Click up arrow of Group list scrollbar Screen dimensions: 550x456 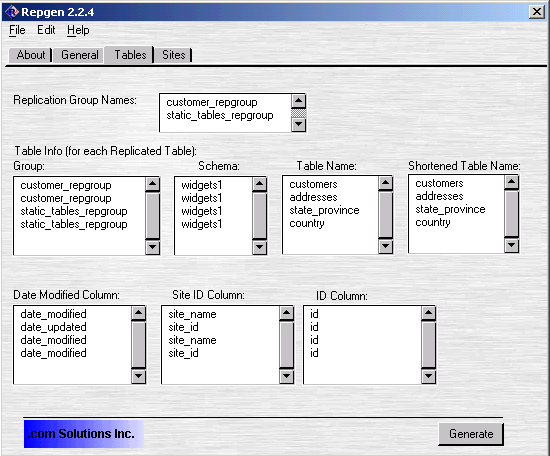pos(153,184)
